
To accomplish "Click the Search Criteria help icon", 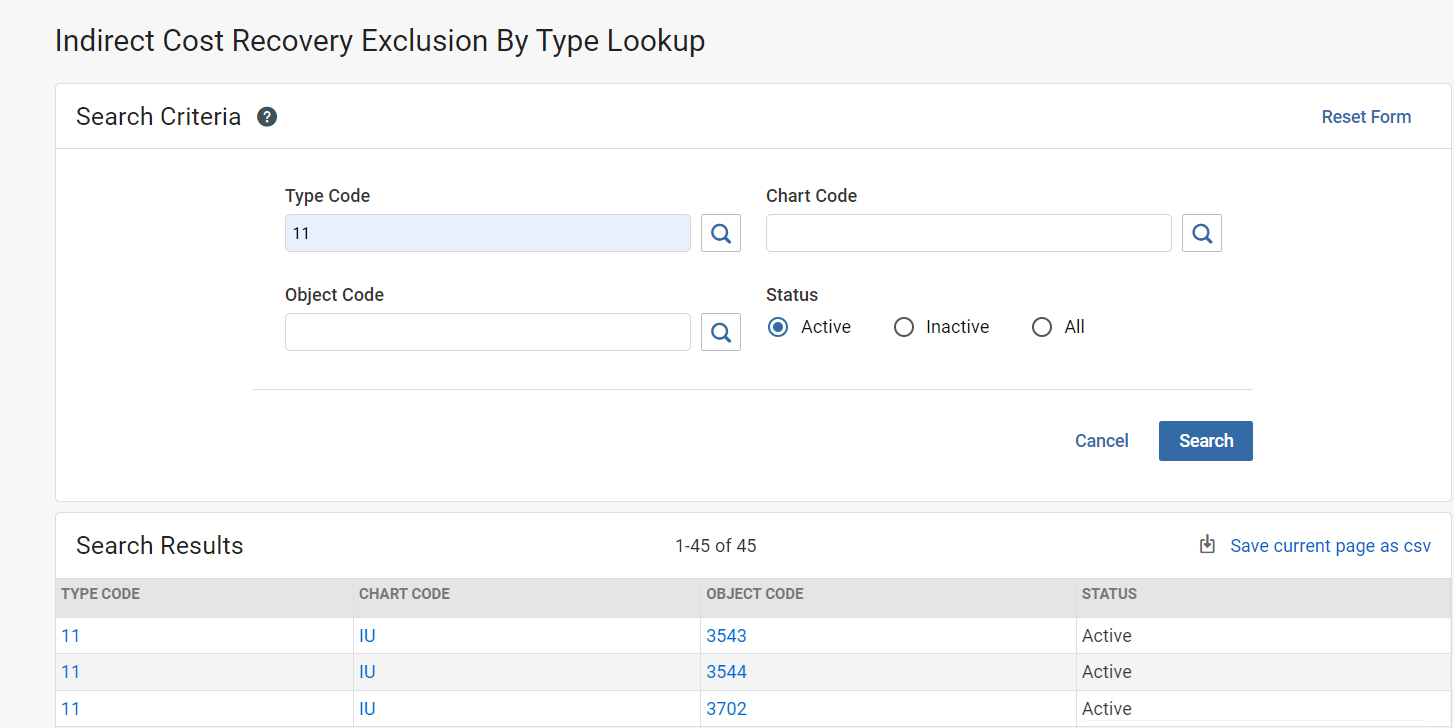I will [x=266, y=116].
